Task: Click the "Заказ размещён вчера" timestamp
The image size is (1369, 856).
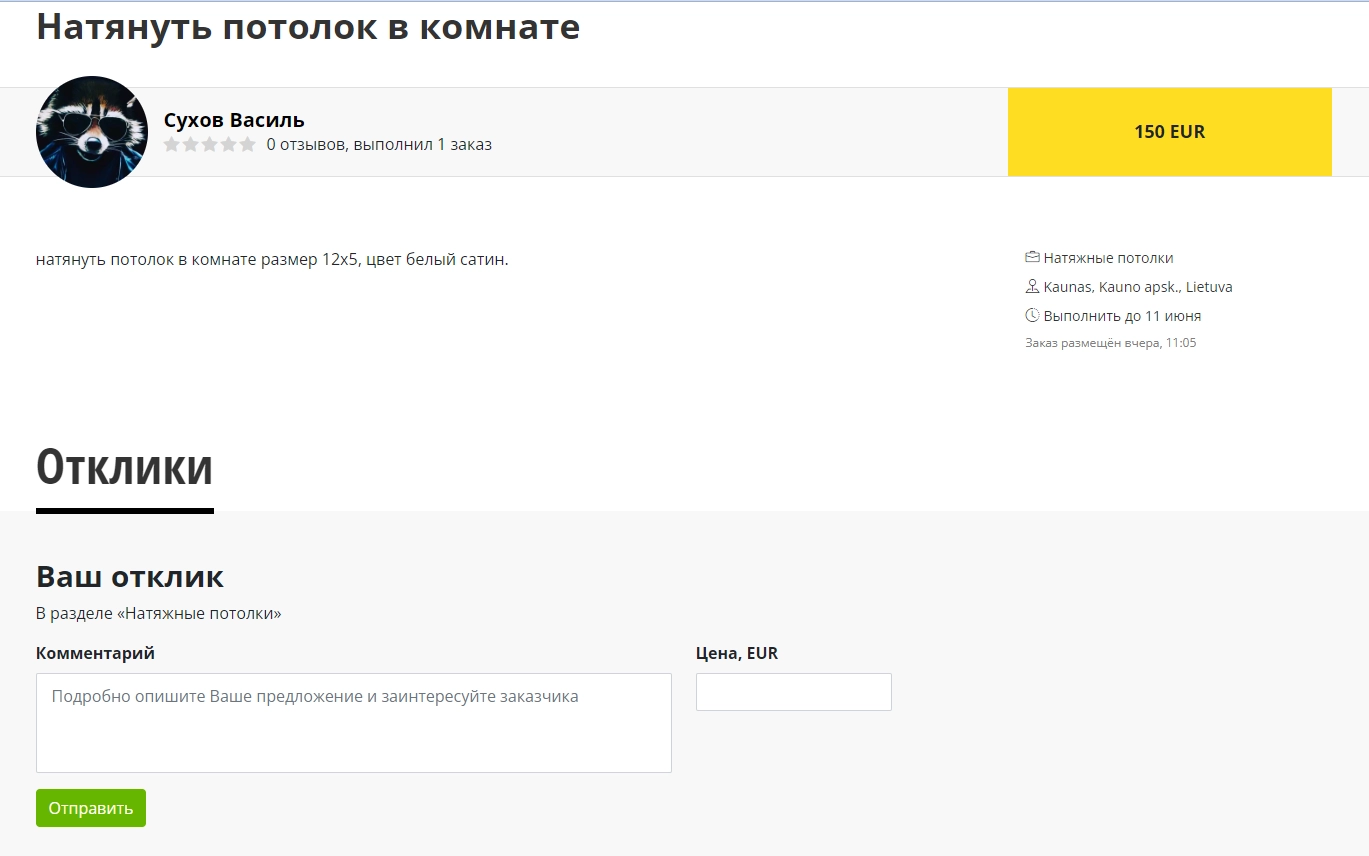Action: 1110,343
